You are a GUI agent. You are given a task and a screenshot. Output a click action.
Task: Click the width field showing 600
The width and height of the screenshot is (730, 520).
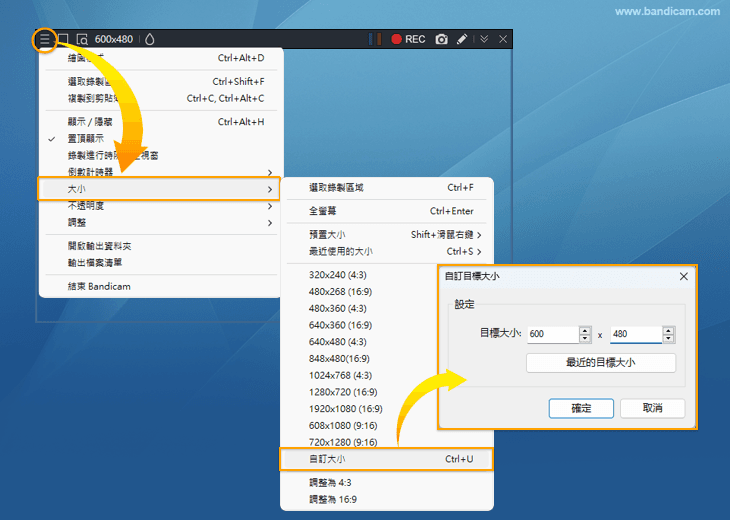[553, 334]
